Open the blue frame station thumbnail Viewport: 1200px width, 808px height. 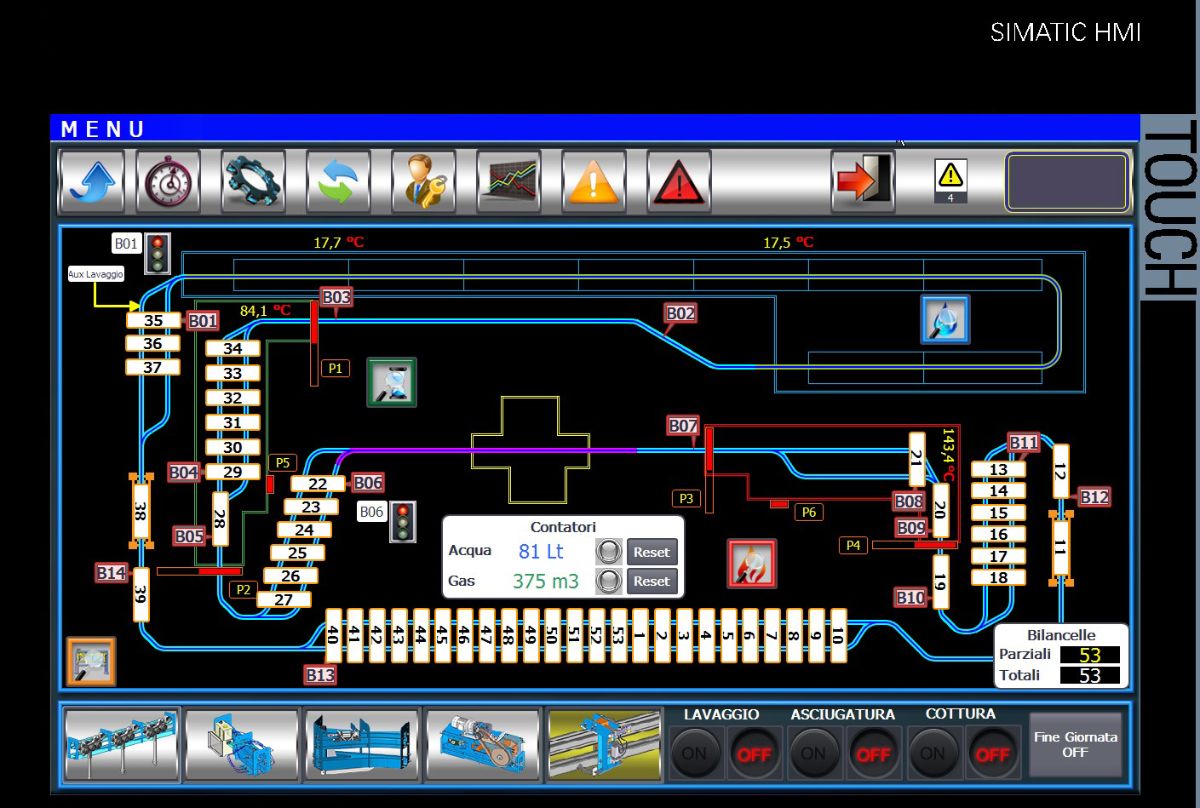[x=362, y=745]
